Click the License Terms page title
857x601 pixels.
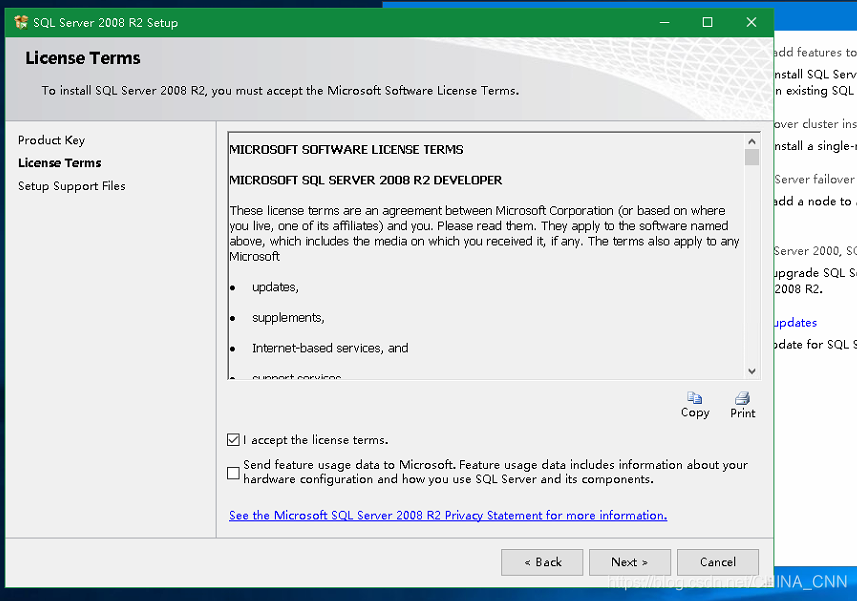pyautogui.click(x=83, y=58)
